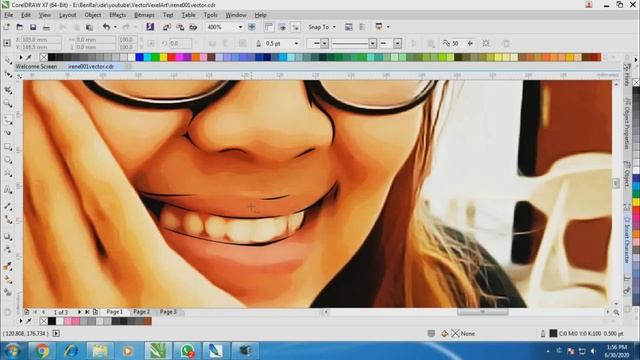This screenshot has height=360, width=640.
Task: Click the Publish to PDF icon
Action: 193,27
